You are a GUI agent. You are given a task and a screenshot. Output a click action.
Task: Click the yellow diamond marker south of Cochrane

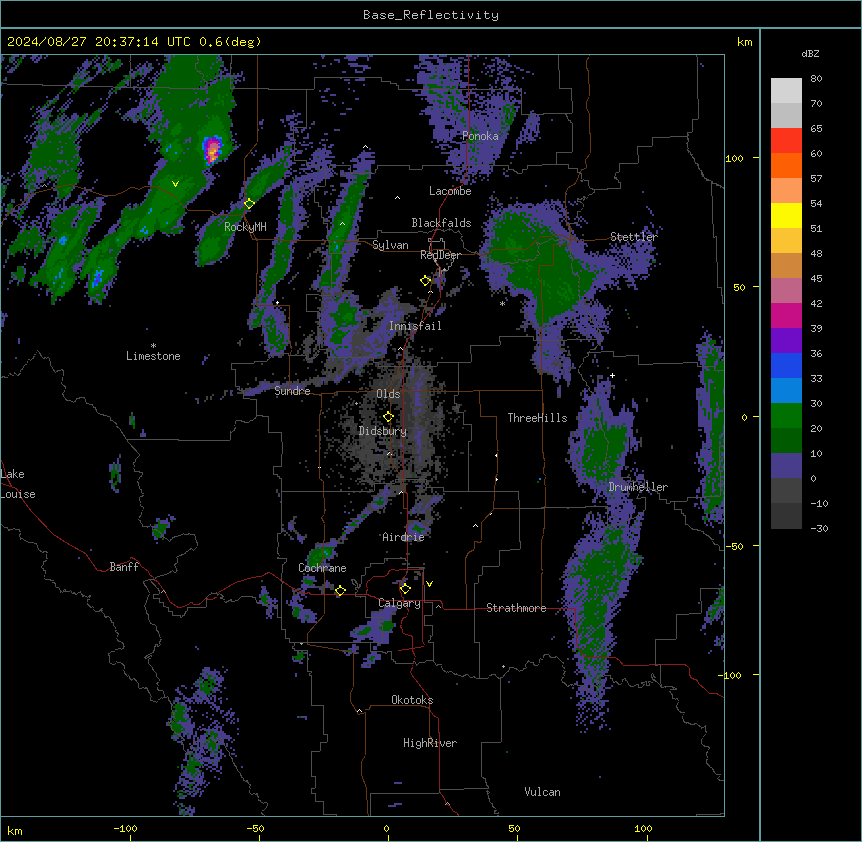click(340, 591)
